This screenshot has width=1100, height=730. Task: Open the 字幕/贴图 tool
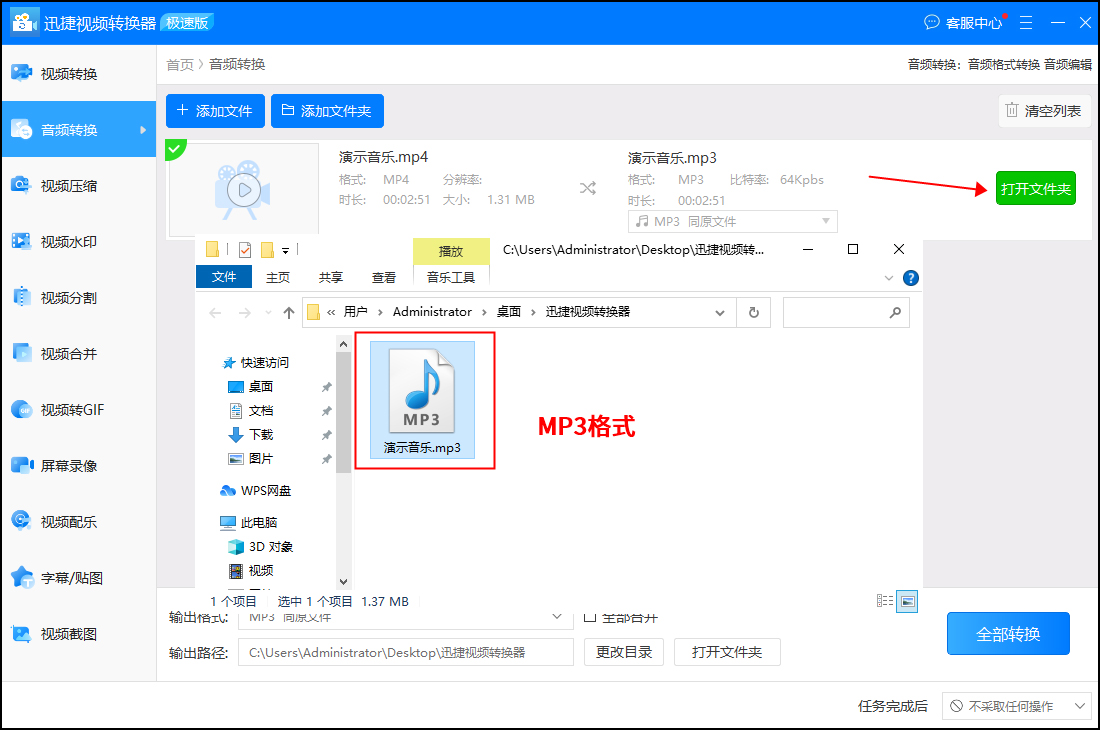79,575
